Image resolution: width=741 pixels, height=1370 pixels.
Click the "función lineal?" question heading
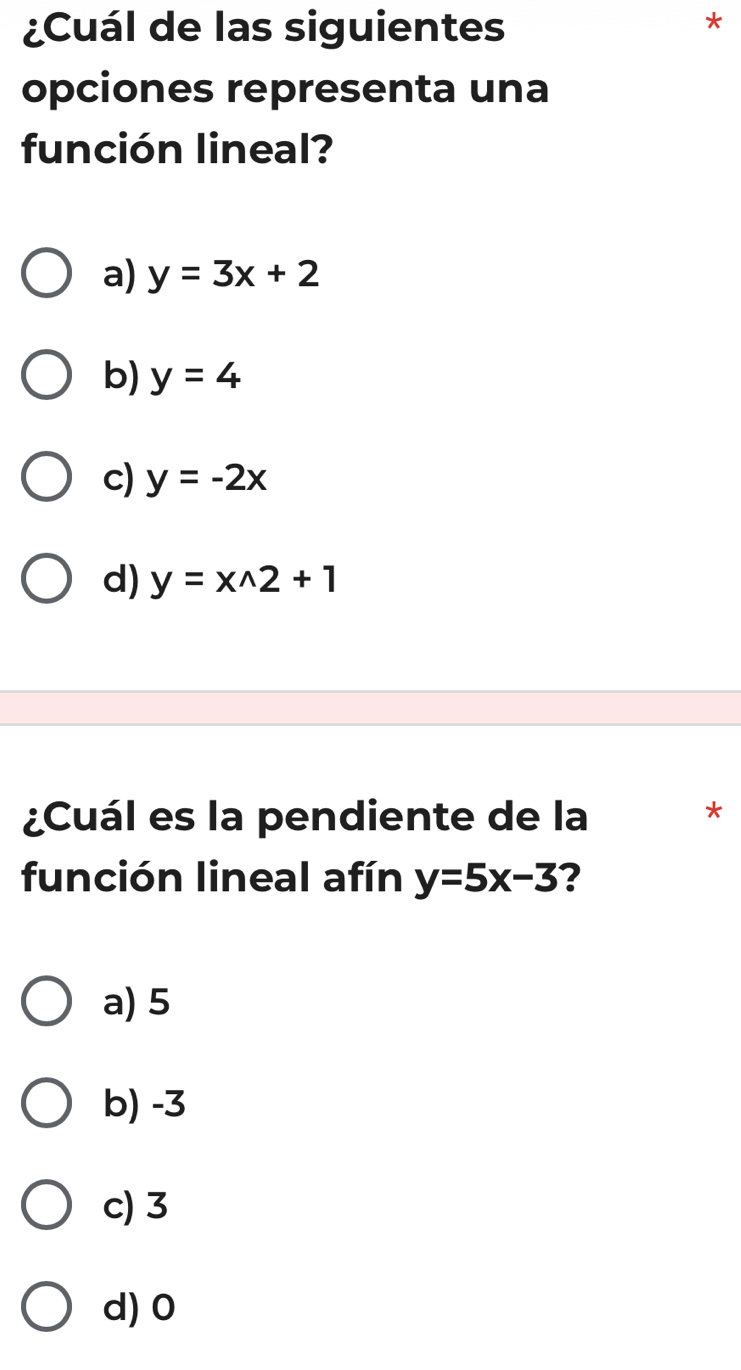coord(285,89)
